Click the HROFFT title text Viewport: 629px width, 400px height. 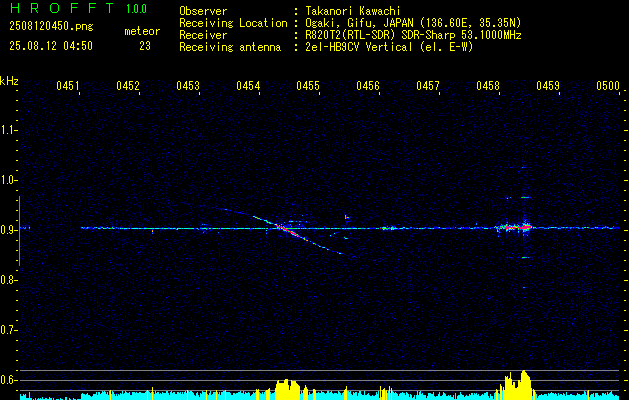tap(62, 8)
